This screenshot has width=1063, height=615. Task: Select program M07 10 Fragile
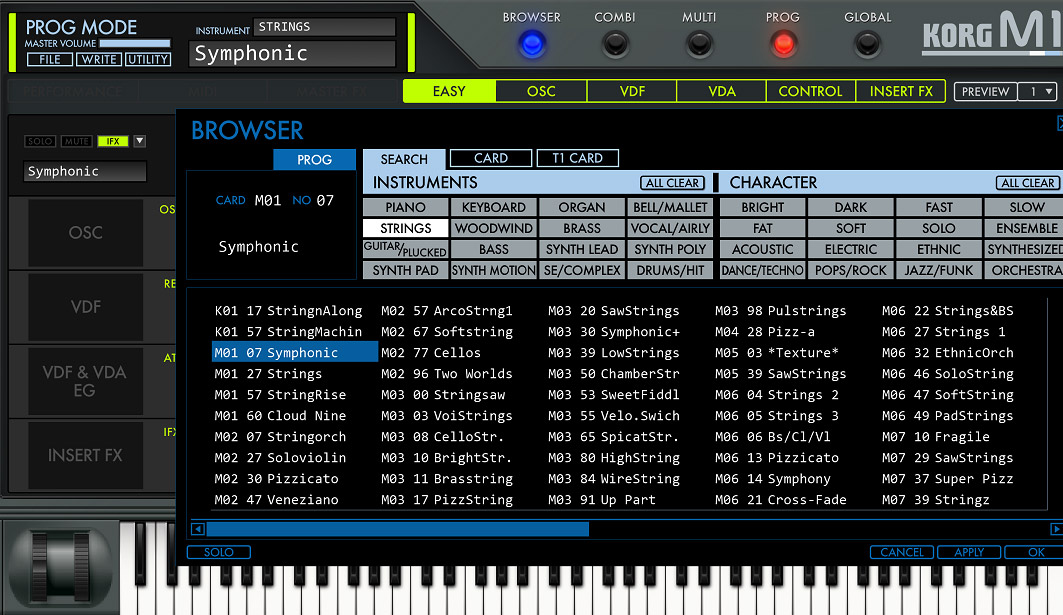pyautogui.click(x=936, y=437)
